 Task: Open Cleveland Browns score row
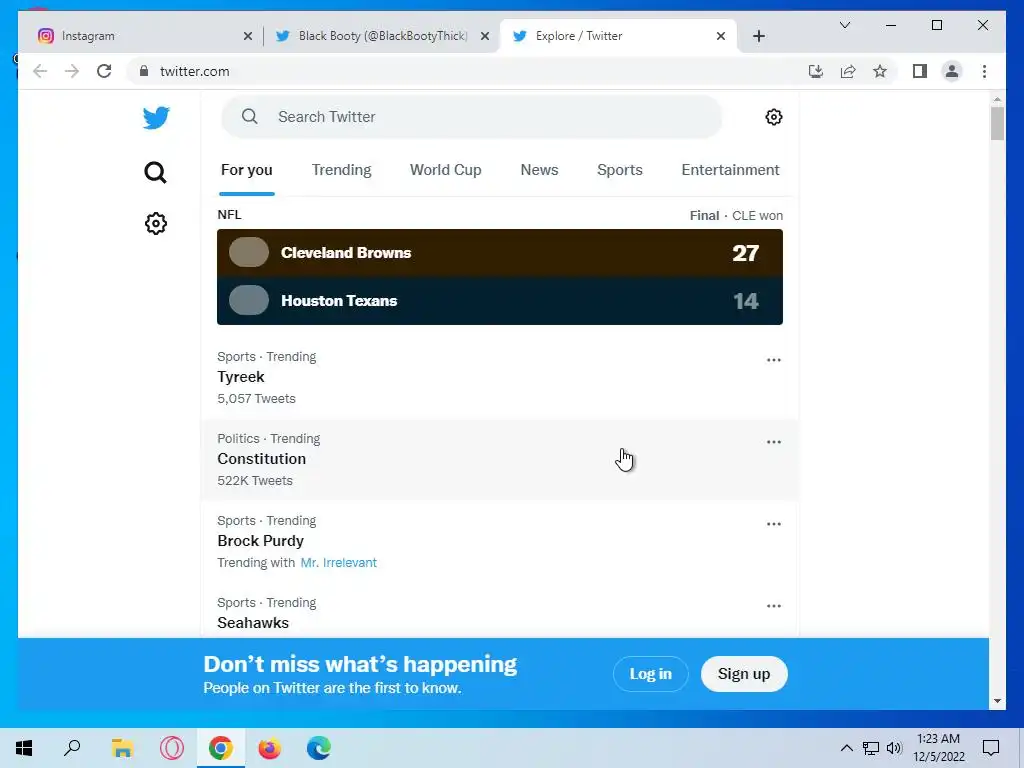(x=500, y=253)
